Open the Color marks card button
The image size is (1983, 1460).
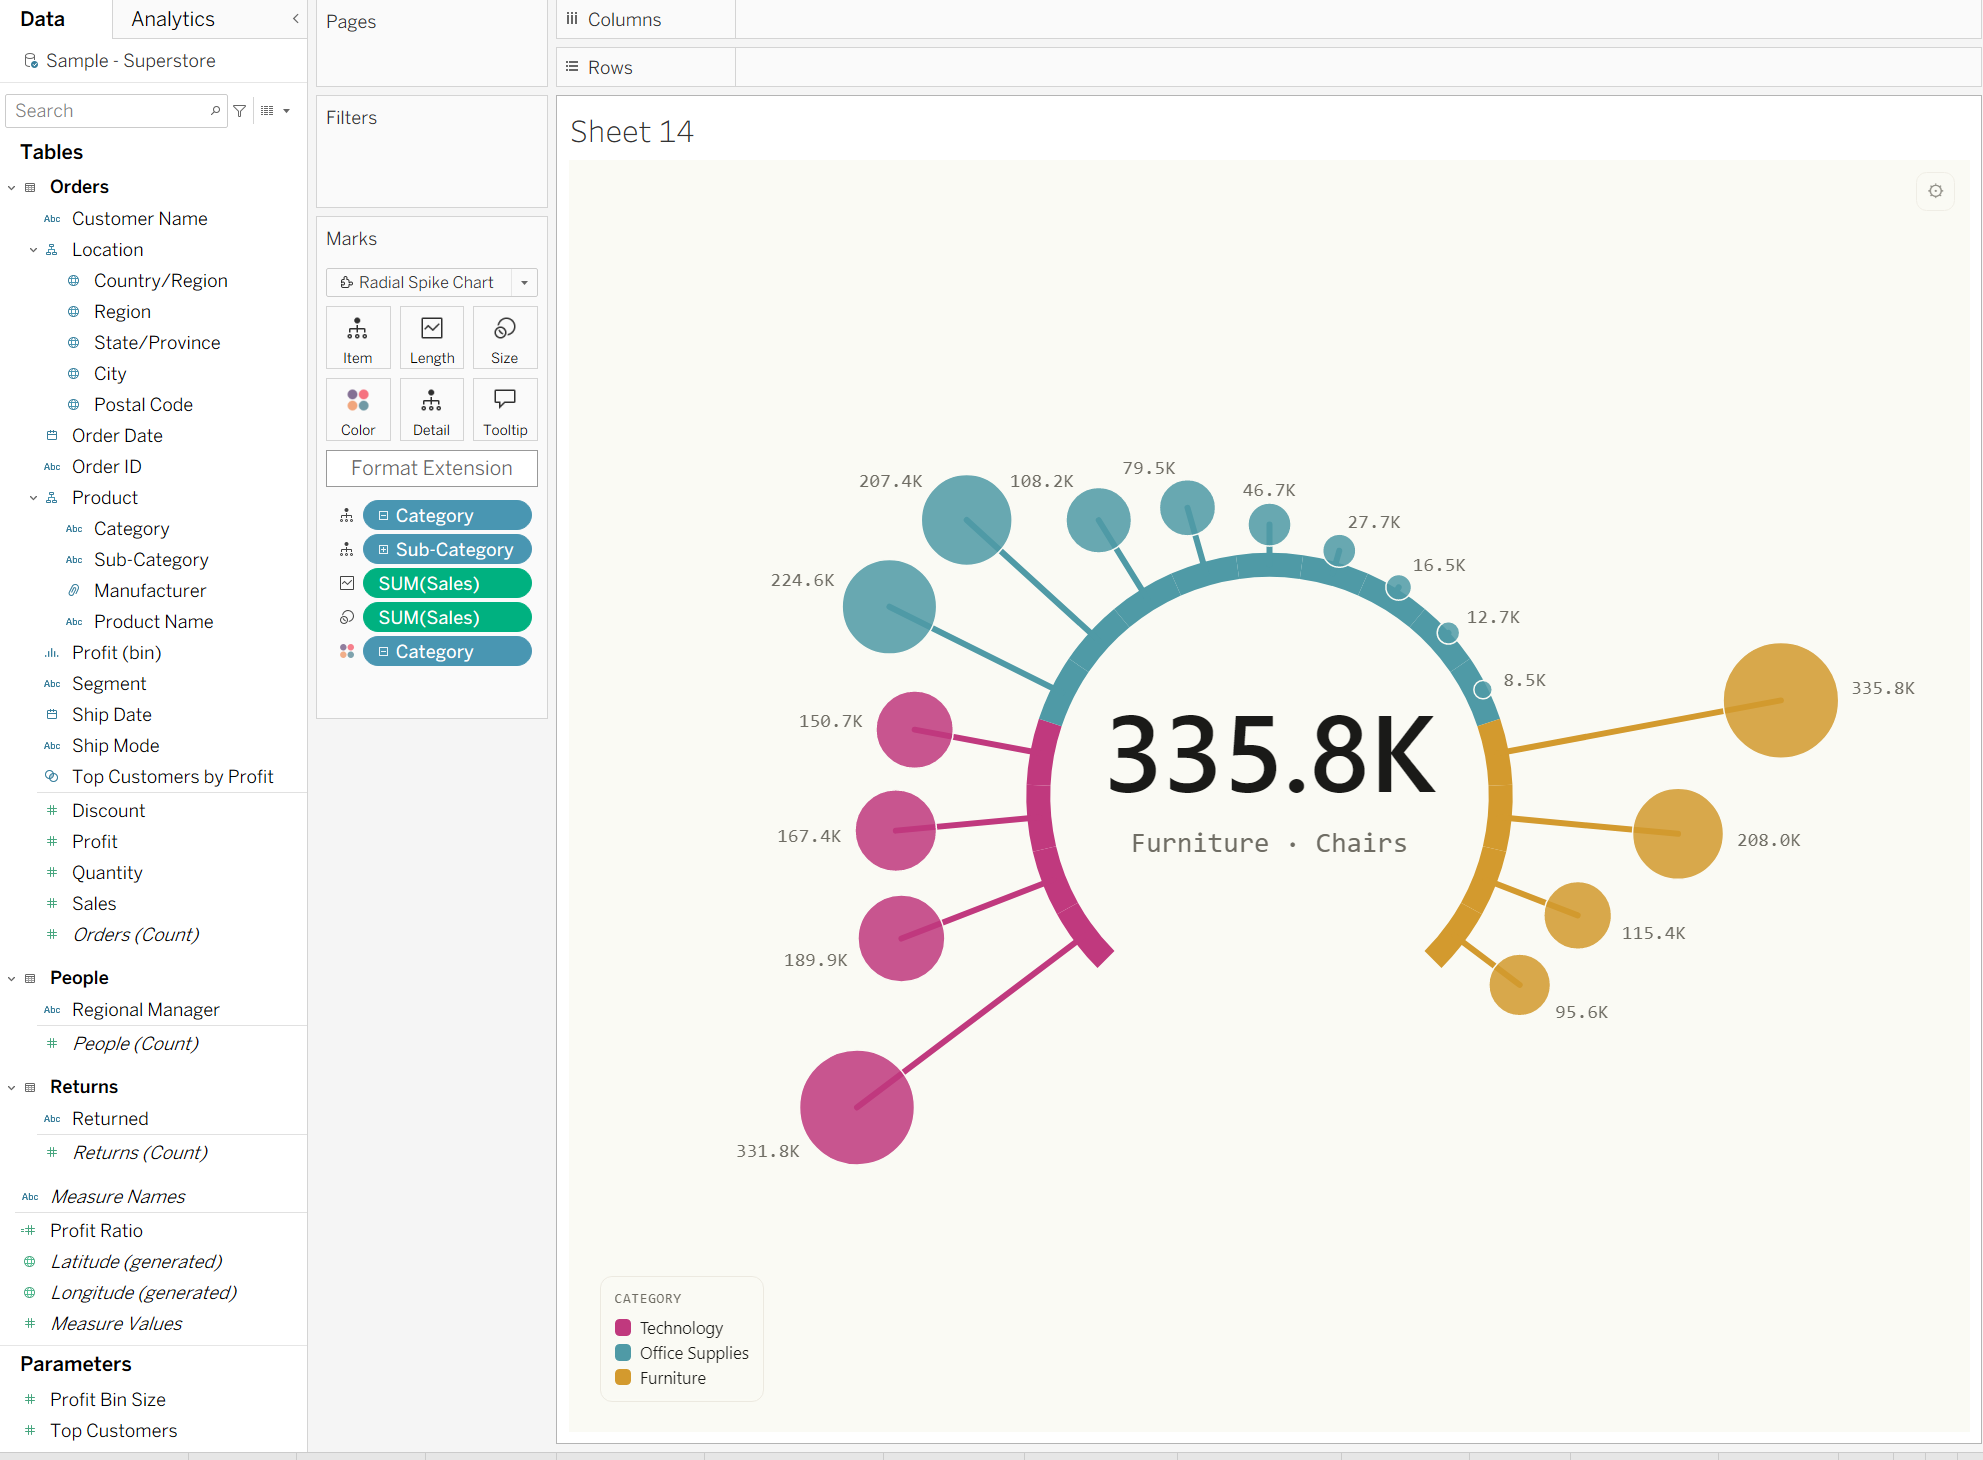(358, 410)
